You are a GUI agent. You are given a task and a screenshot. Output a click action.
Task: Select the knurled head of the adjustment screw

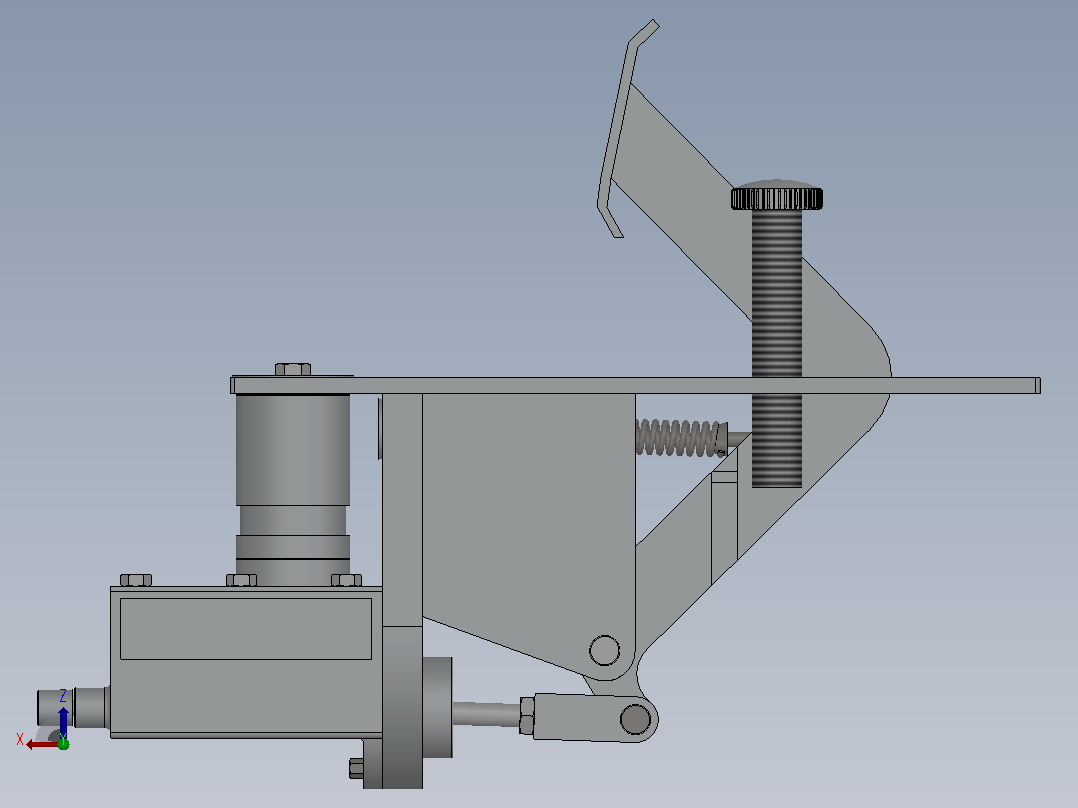click(777, 196)
